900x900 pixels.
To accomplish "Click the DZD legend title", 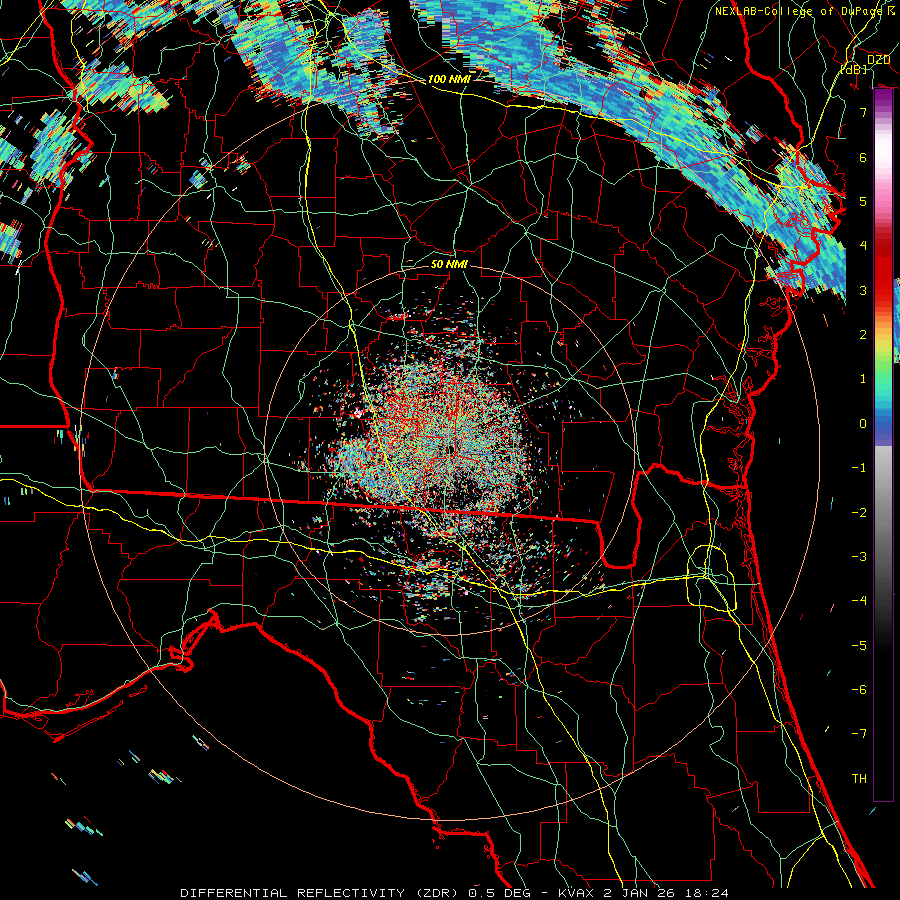I will click(878, 60).
